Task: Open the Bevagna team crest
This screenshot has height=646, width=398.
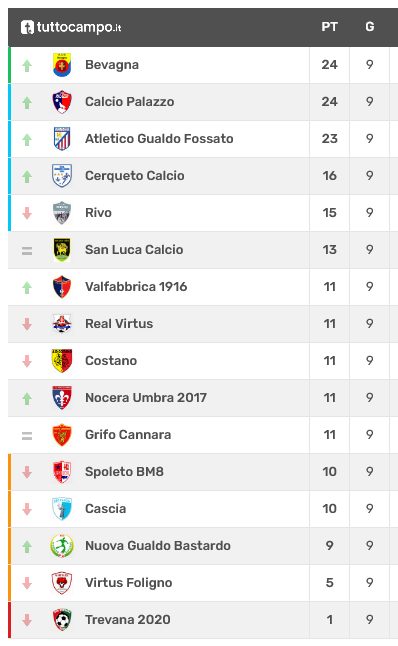Action: click(62, 65)
